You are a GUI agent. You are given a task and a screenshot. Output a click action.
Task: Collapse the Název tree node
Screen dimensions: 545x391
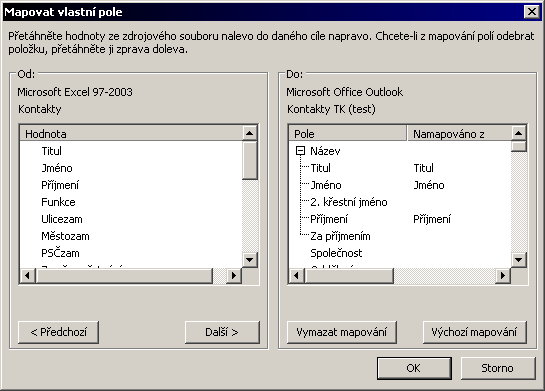pos(300,151)
